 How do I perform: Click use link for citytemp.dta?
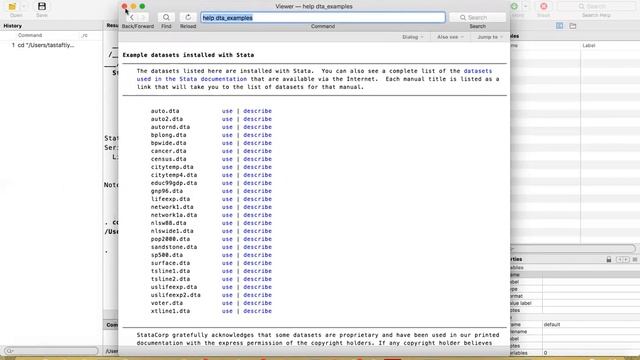pos(227,167)
